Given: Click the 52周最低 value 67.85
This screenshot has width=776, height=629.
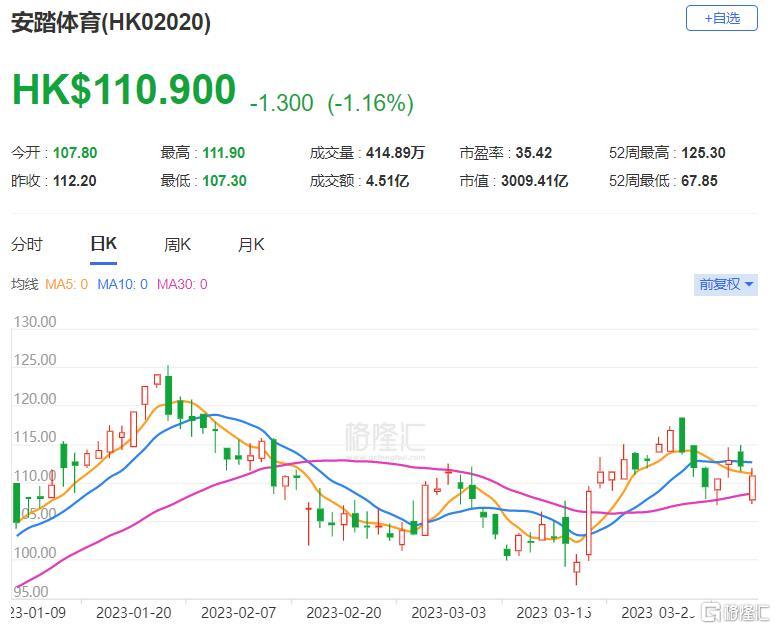Looking at the screenshot, I should click(699, 181).
